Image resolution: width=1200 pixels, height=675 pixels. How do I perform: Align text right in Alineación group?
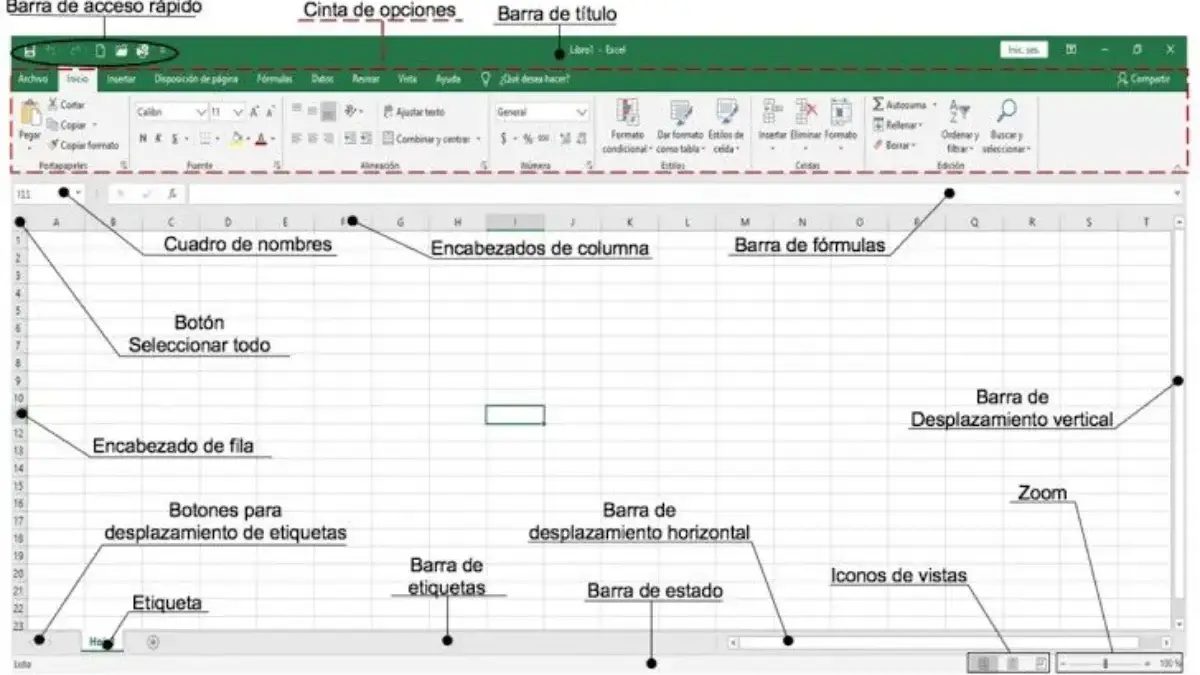click(329, 139)
